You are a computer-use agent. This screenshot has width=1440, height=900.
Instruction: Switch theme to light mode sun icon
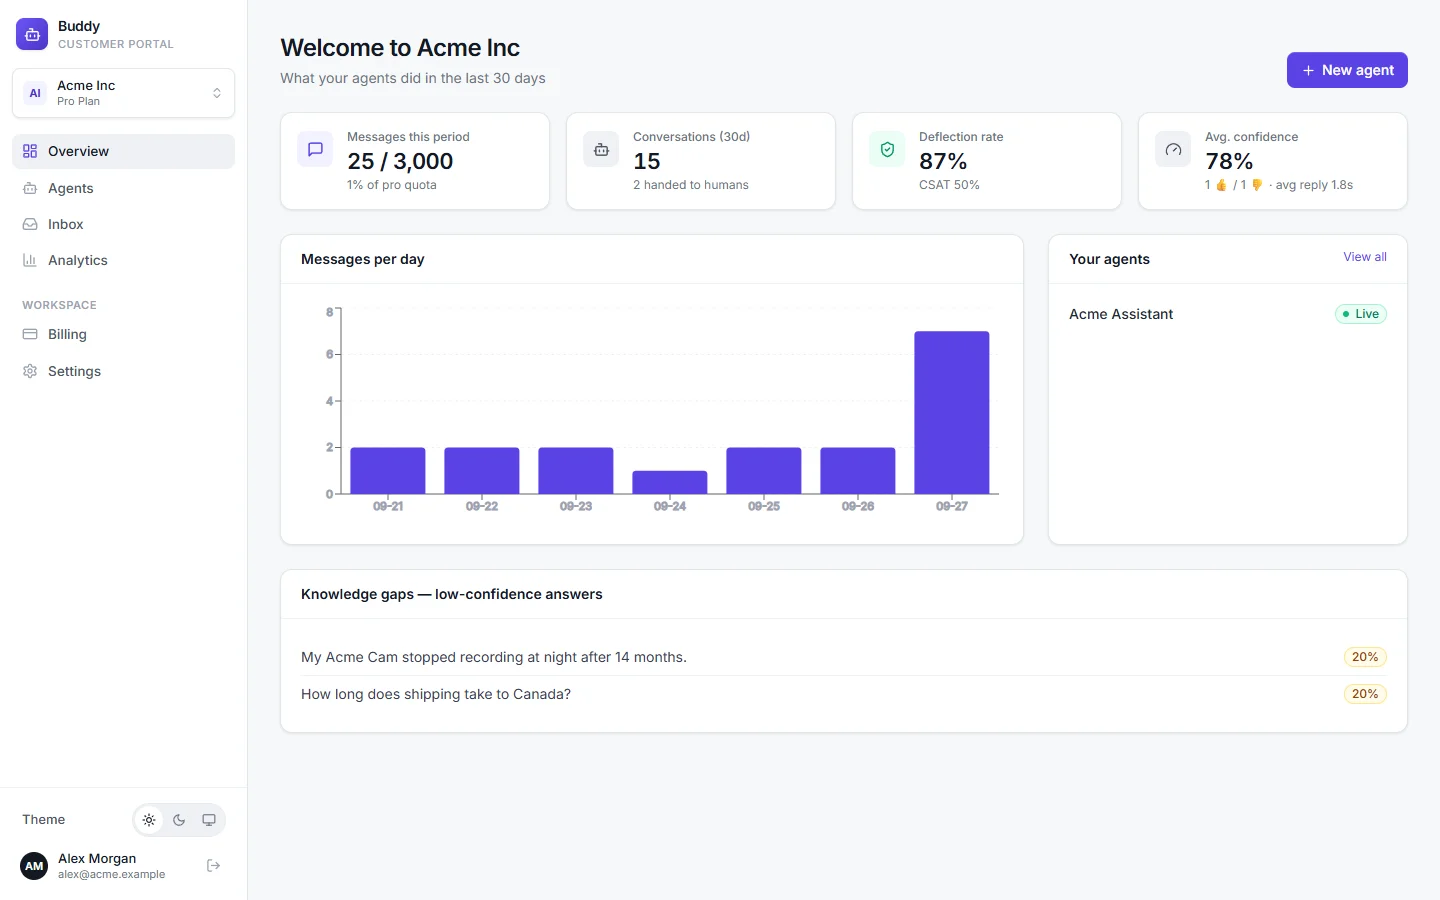click(x=149, y=820)
